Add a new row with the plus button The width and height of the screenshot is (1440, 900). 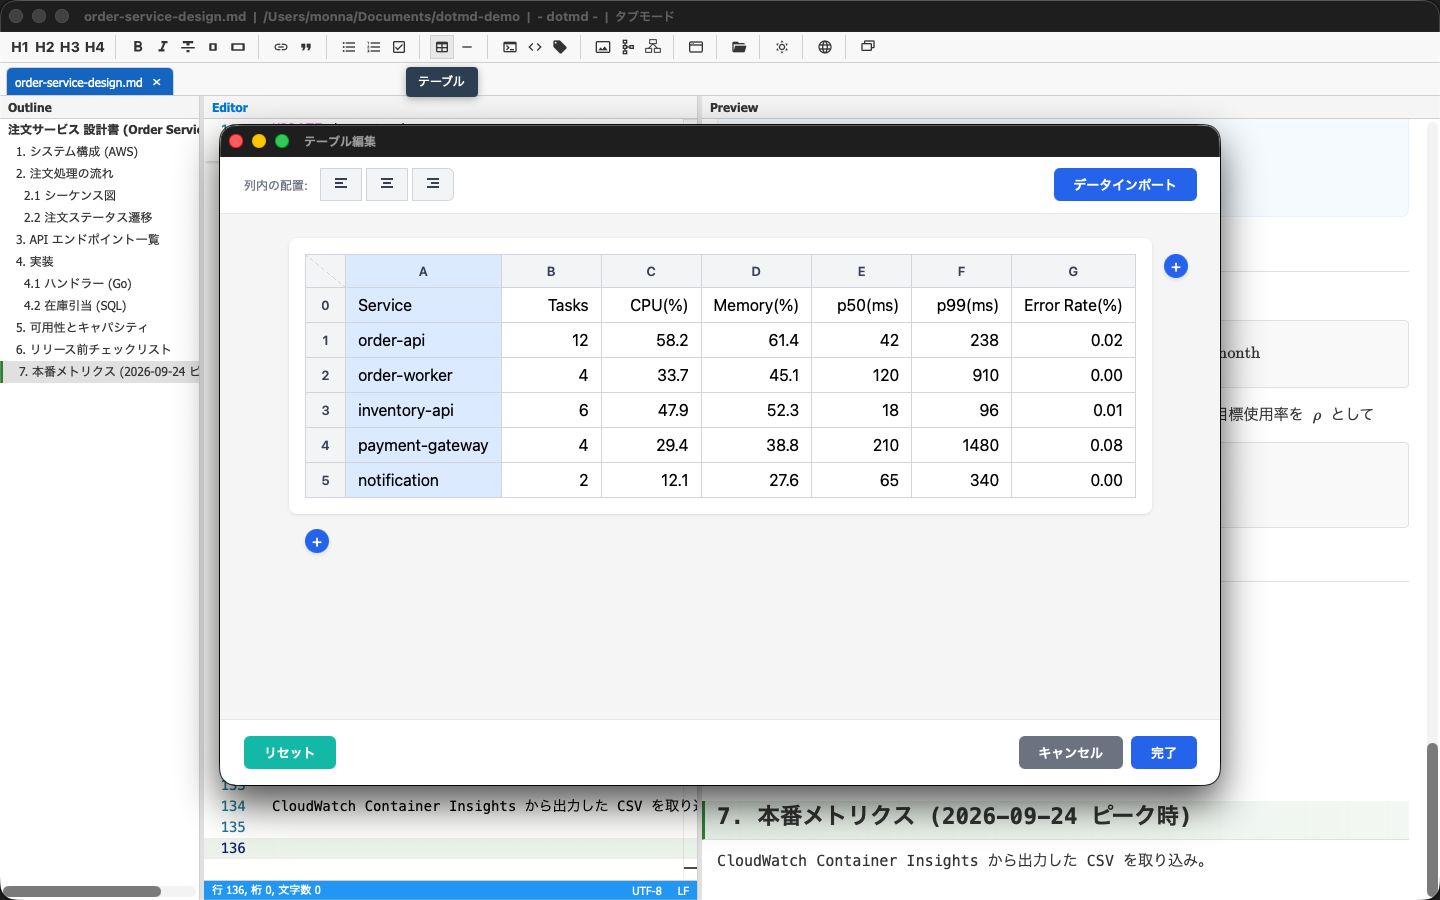[317, 542]
